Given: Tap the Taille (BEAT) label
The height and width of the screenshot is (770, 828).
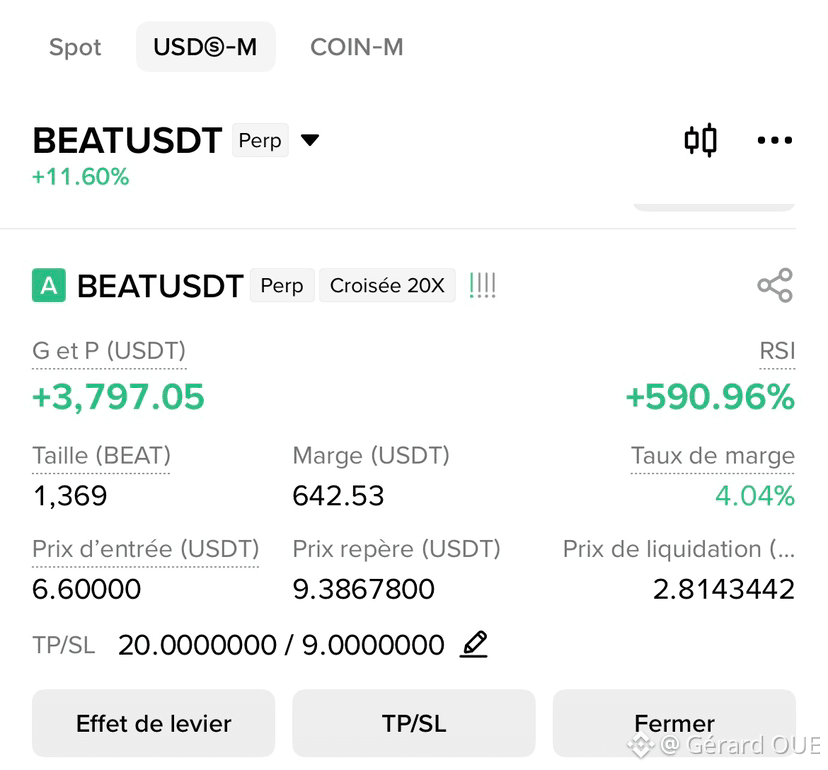Looking at the screenshot, I should [x=101, y=455].
